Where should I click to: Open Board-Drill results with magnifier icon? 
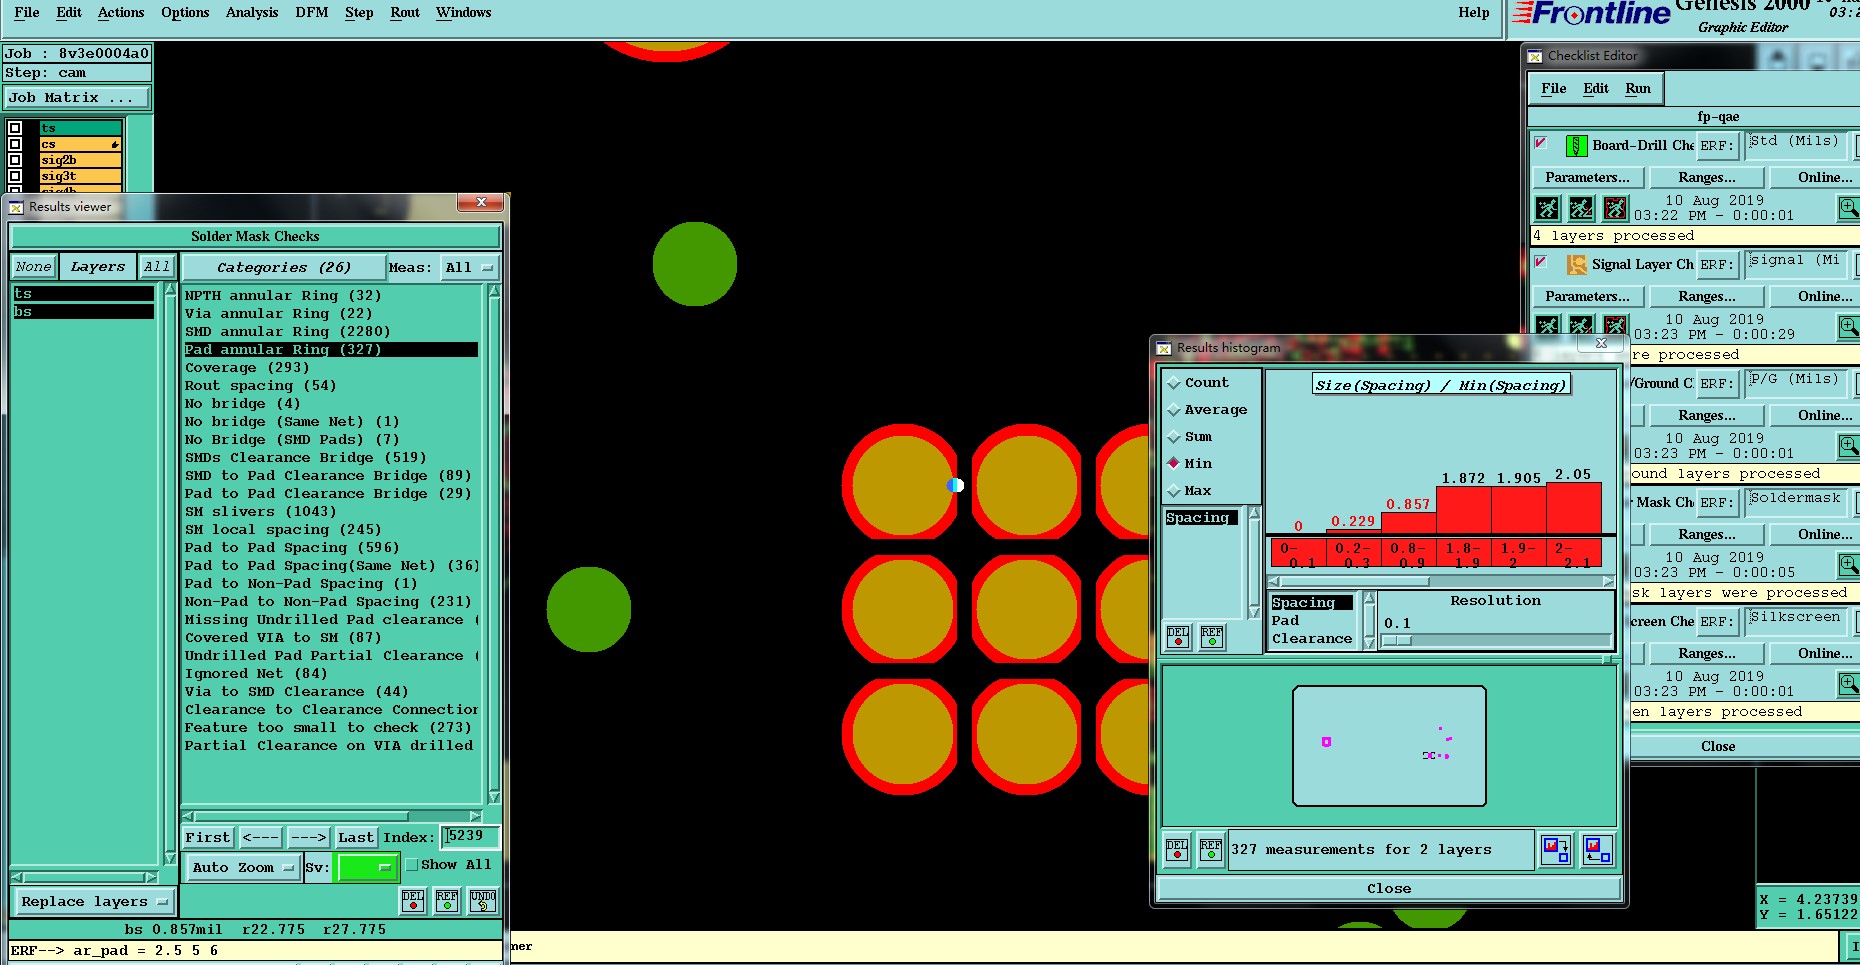coord(1849,208)
